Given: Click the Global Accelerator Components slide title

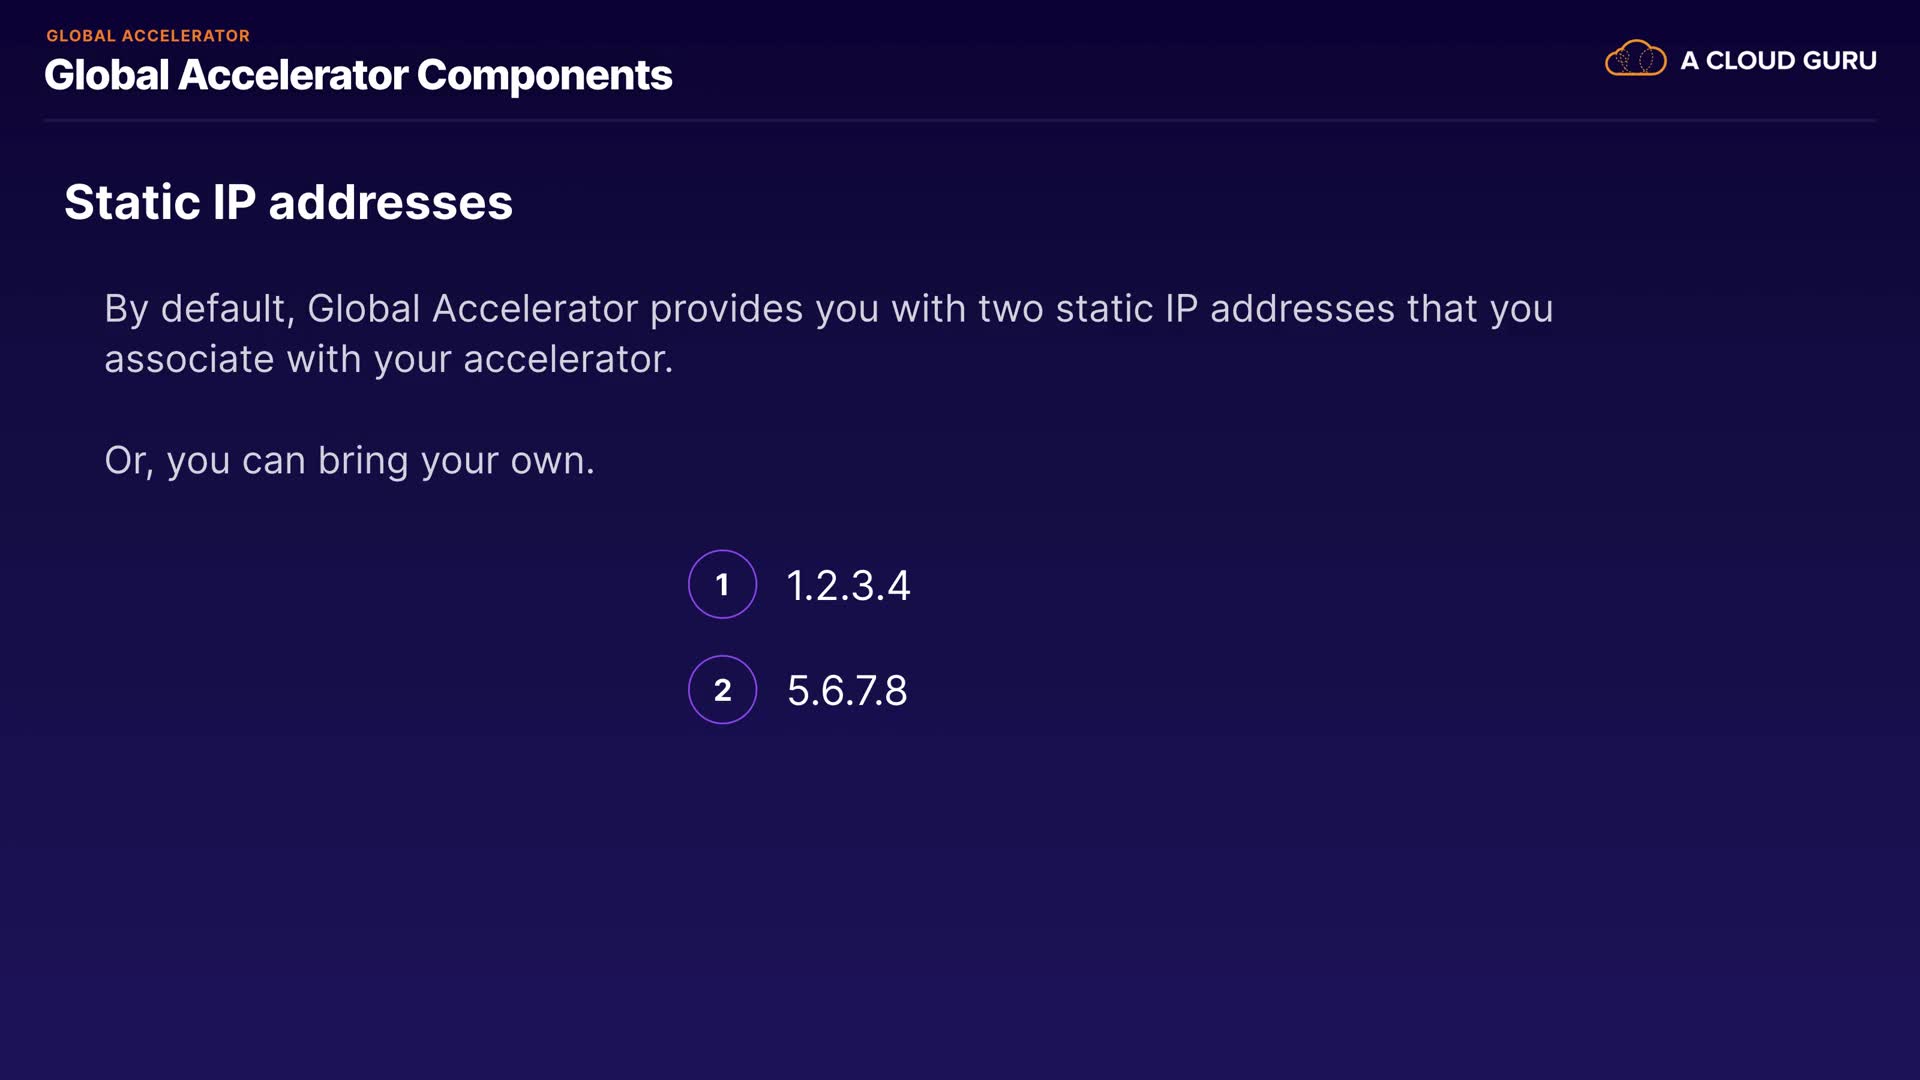Looking at the screenshot, I should (x=358, y=76).
